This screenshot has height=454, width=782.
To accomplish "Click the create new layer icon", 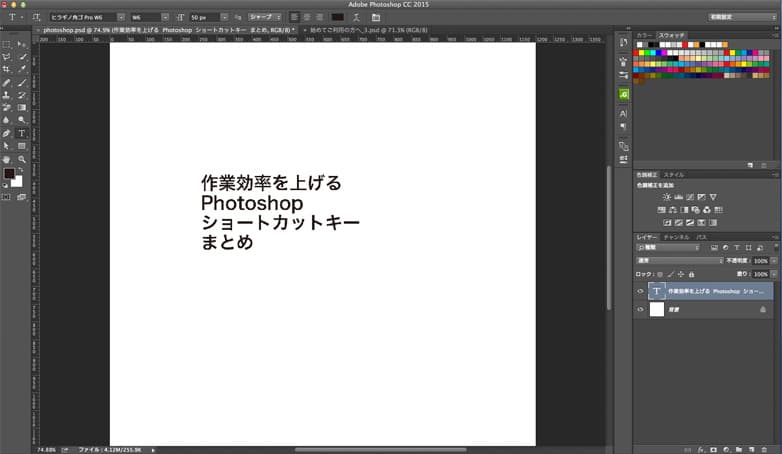I will (x=752, y=450).
